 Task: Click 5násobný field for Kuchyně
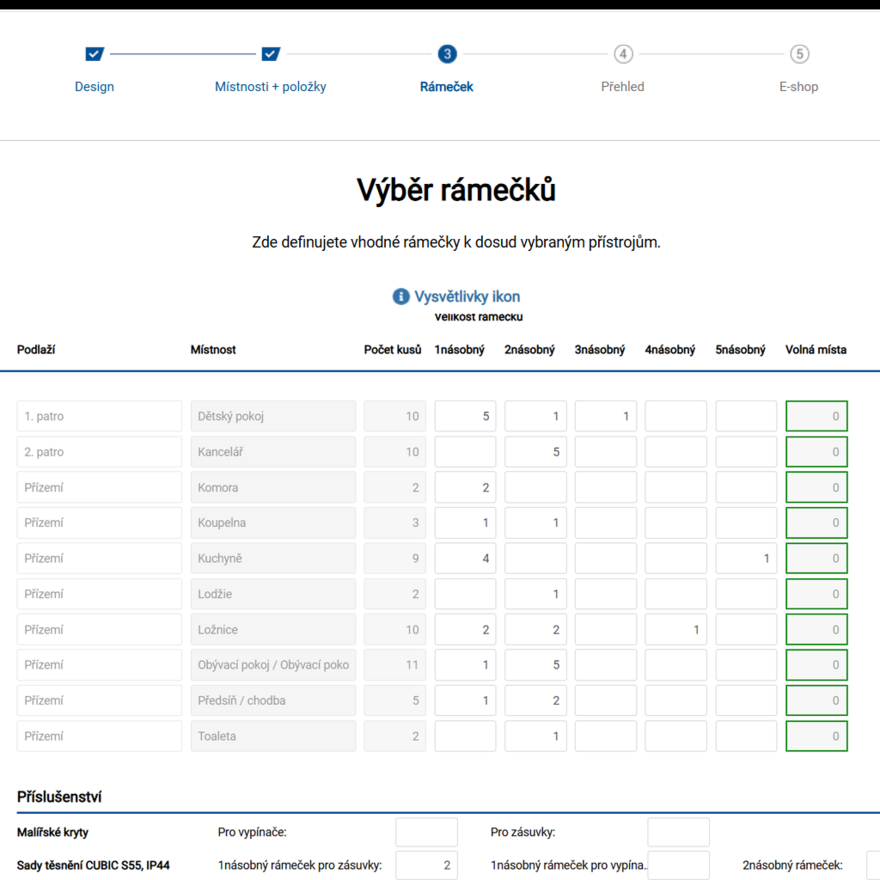pos(746,558)
